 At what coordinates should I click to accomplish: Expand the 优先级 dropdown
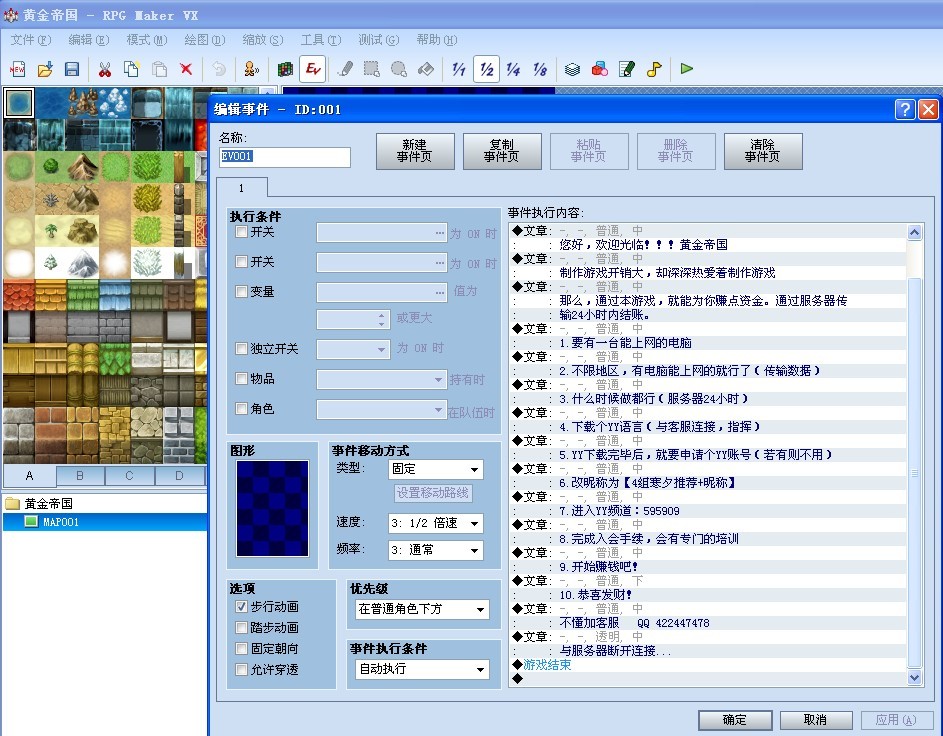pos(422,609)
